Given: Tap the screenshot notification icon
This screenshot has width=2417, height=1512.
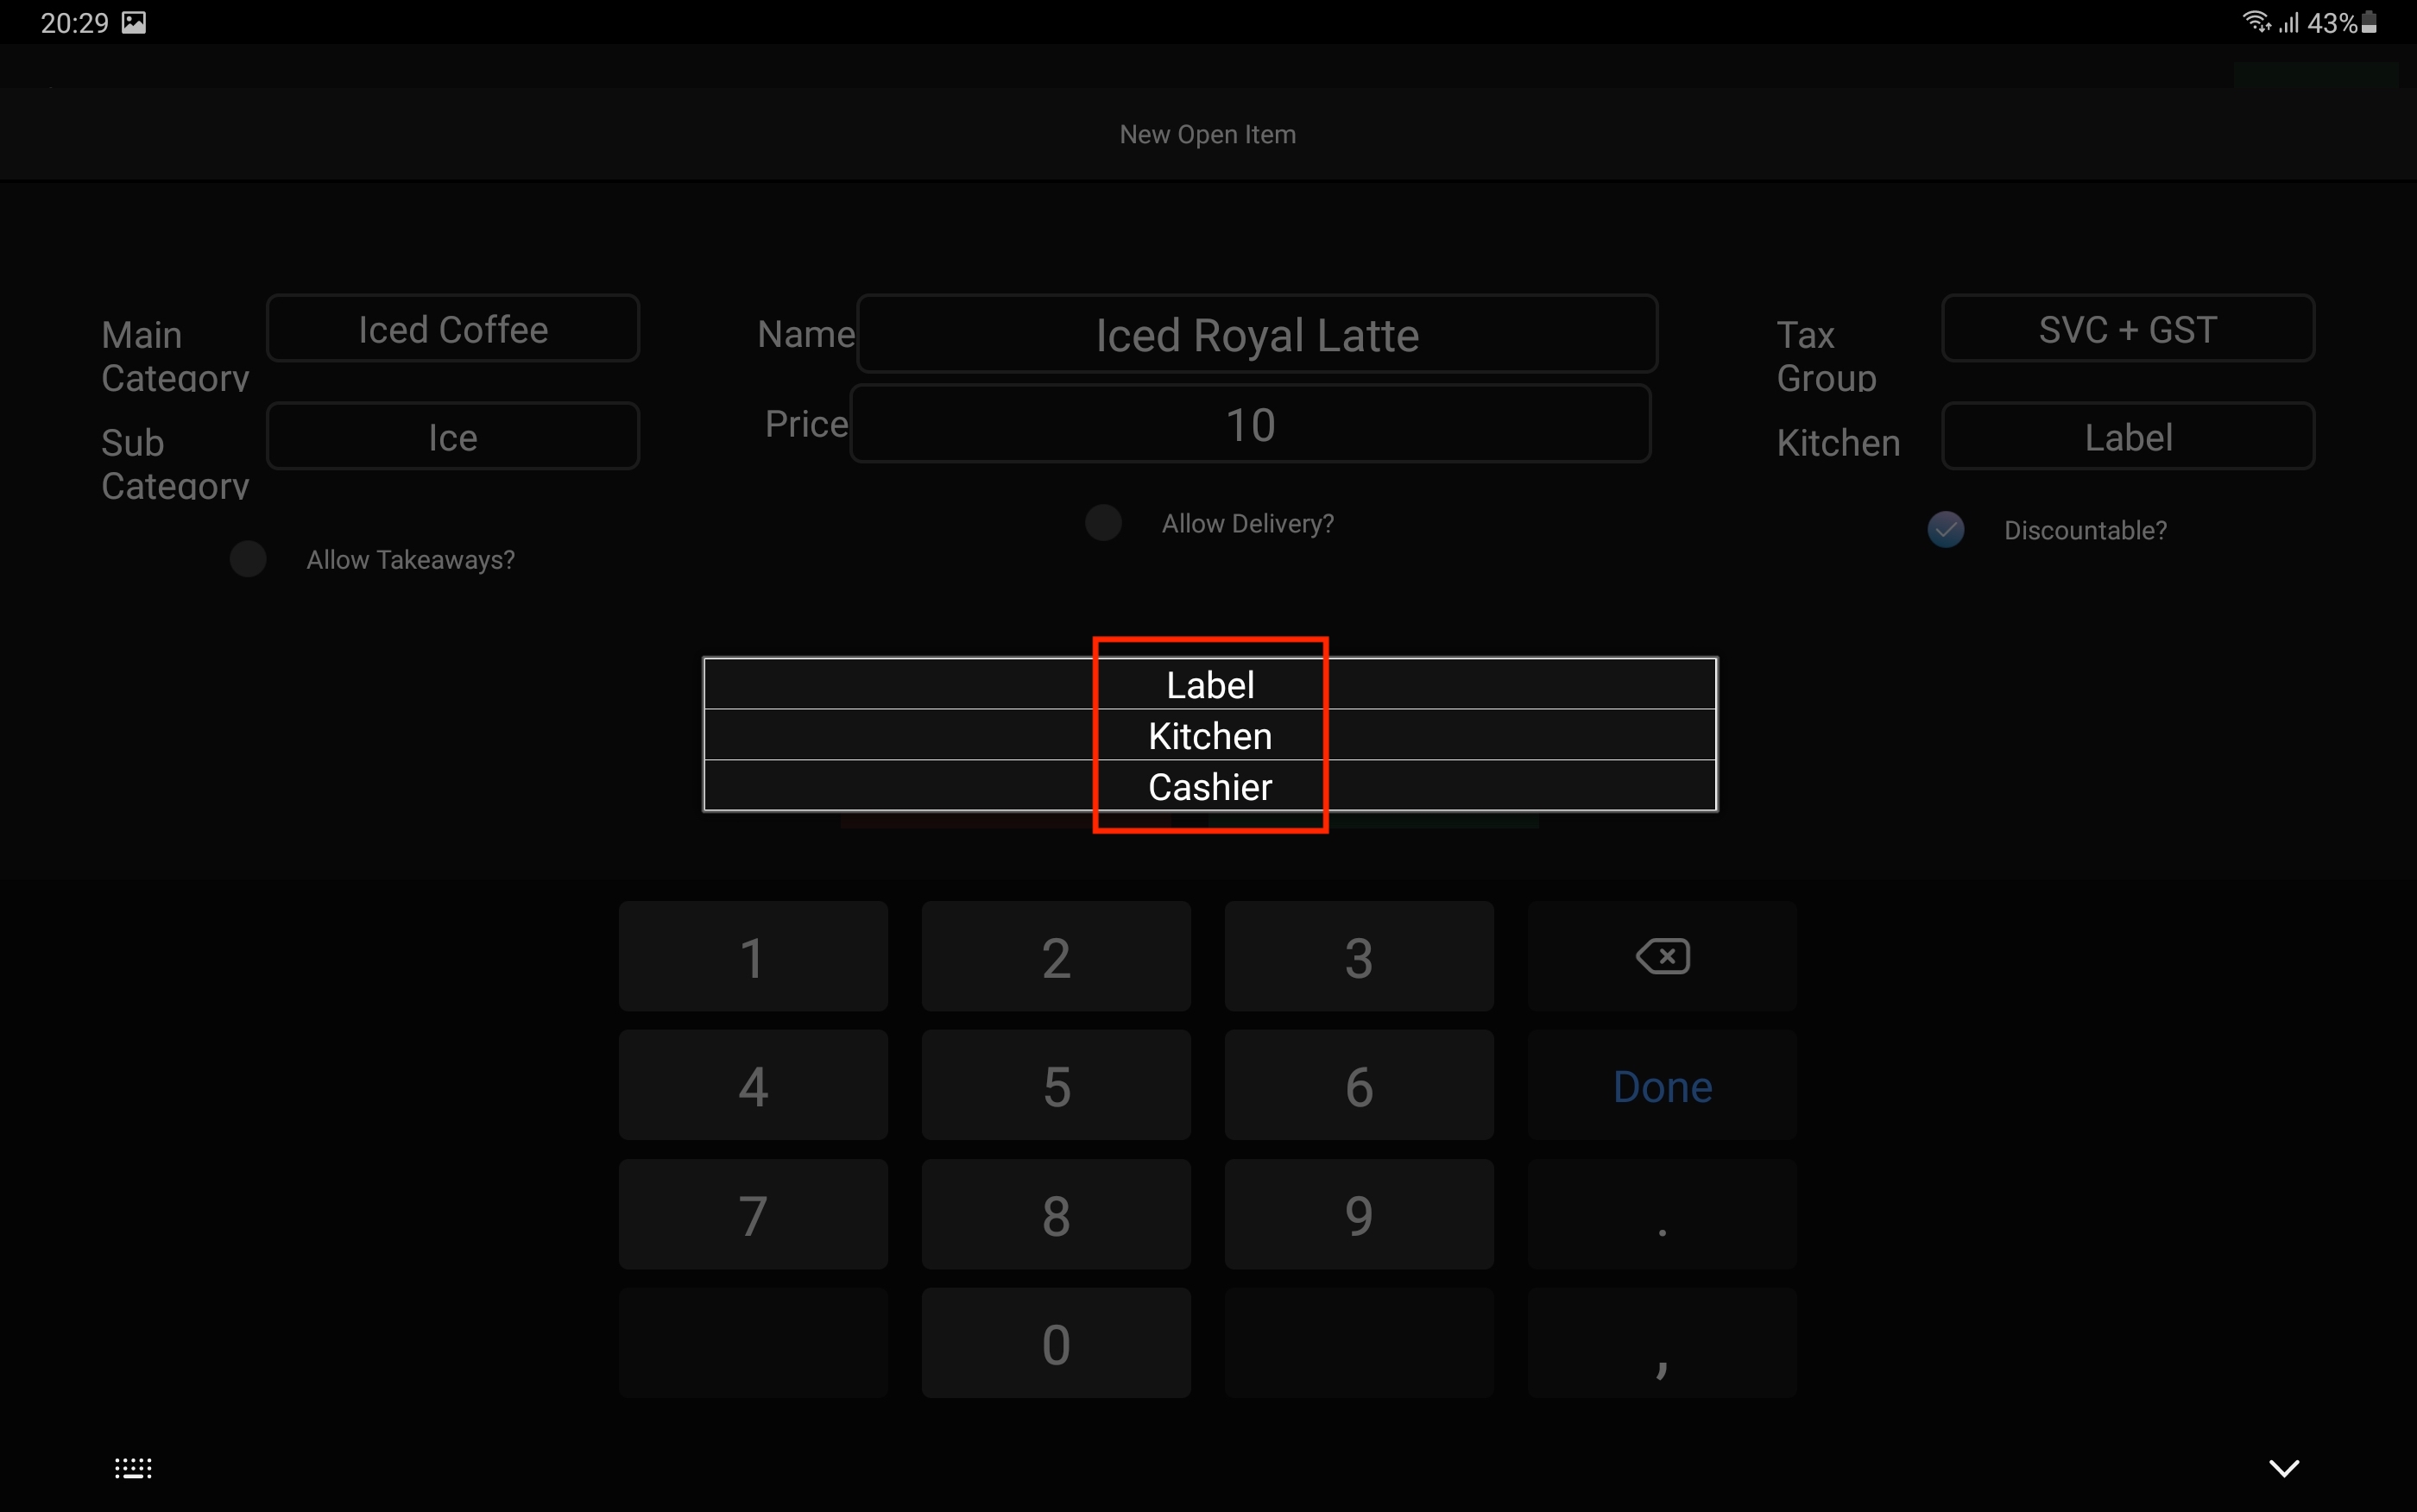Looking at the screenshot, I should click(x=134, y=23).
